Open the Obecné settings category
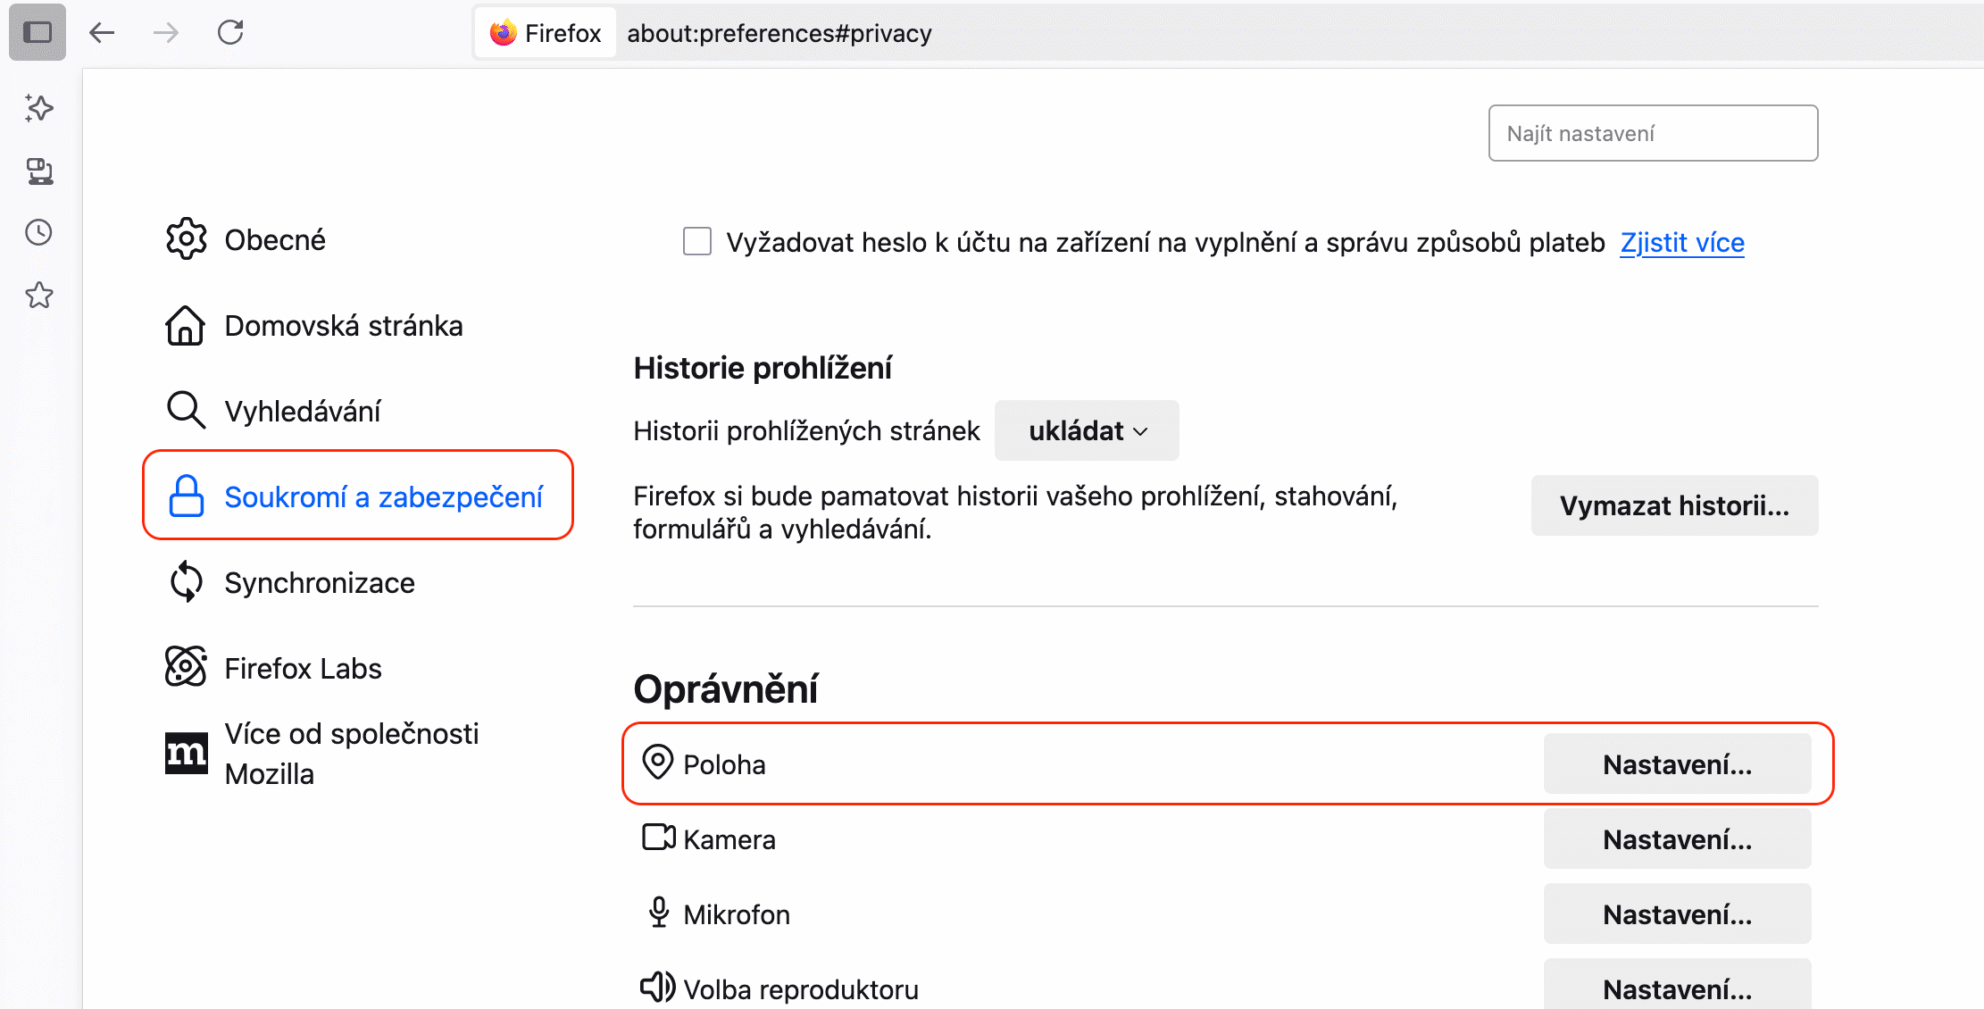The width and height of the screenshot is (1984, 1009). tap(274, 240)
